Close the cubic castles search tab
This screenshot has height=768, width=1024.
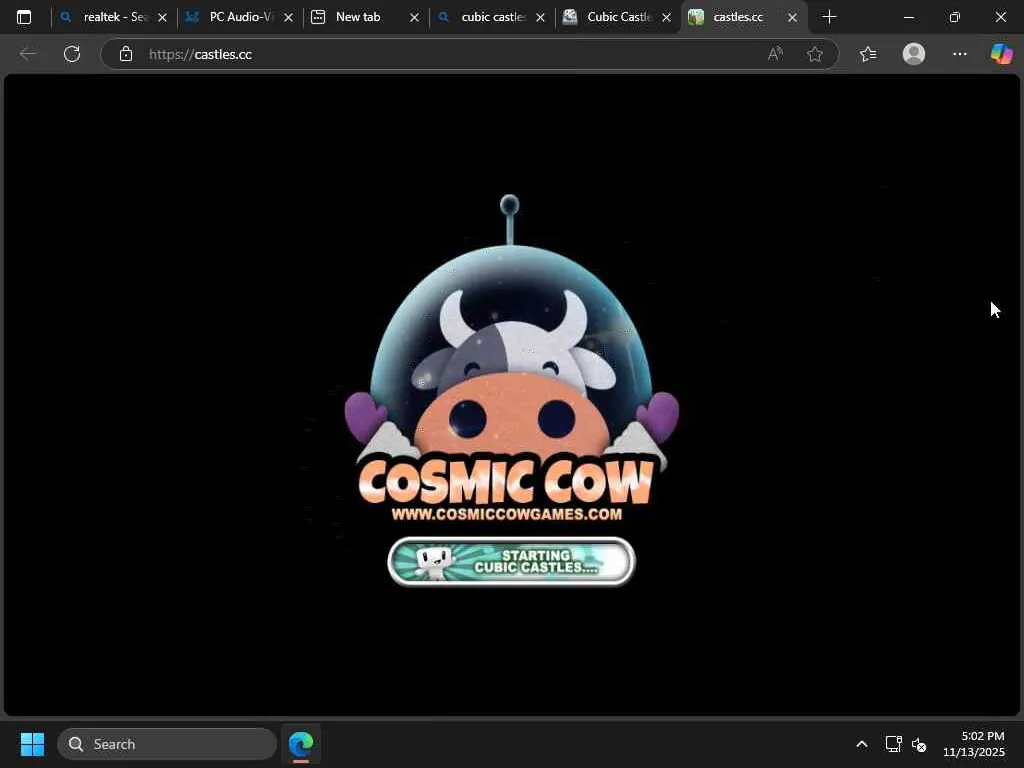point(541,18)
